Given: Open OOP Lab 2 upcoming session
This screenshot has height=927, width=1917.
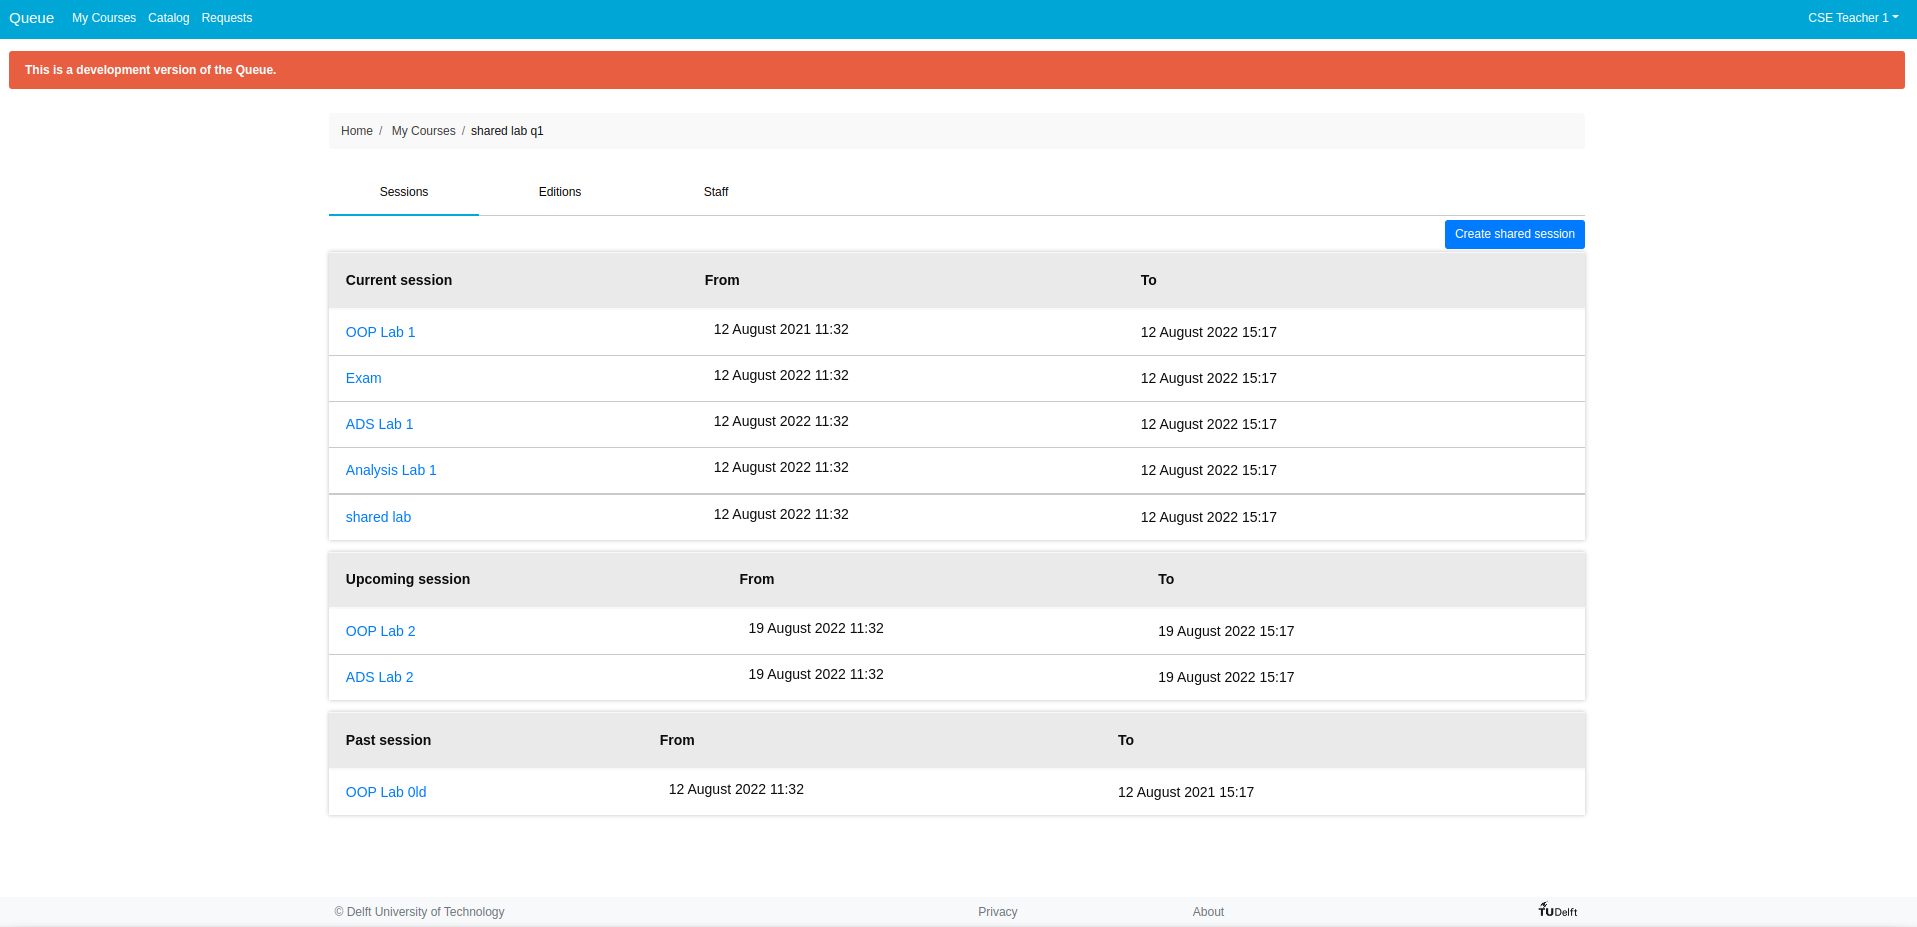Looking at the screenshot, I should click(380, 631).
